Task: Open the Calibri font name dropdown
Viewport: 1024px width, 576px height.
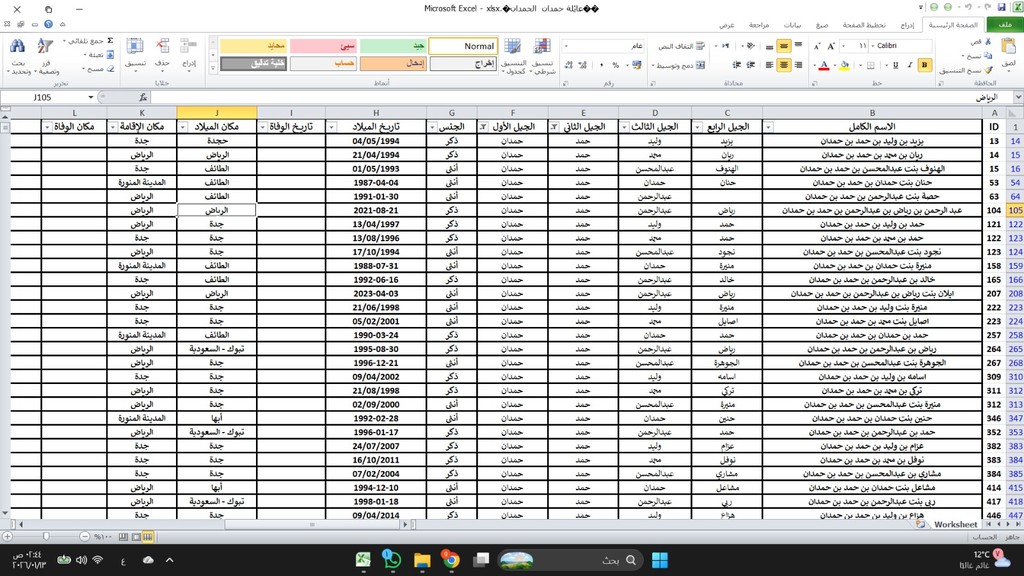Action: [872, 46]
